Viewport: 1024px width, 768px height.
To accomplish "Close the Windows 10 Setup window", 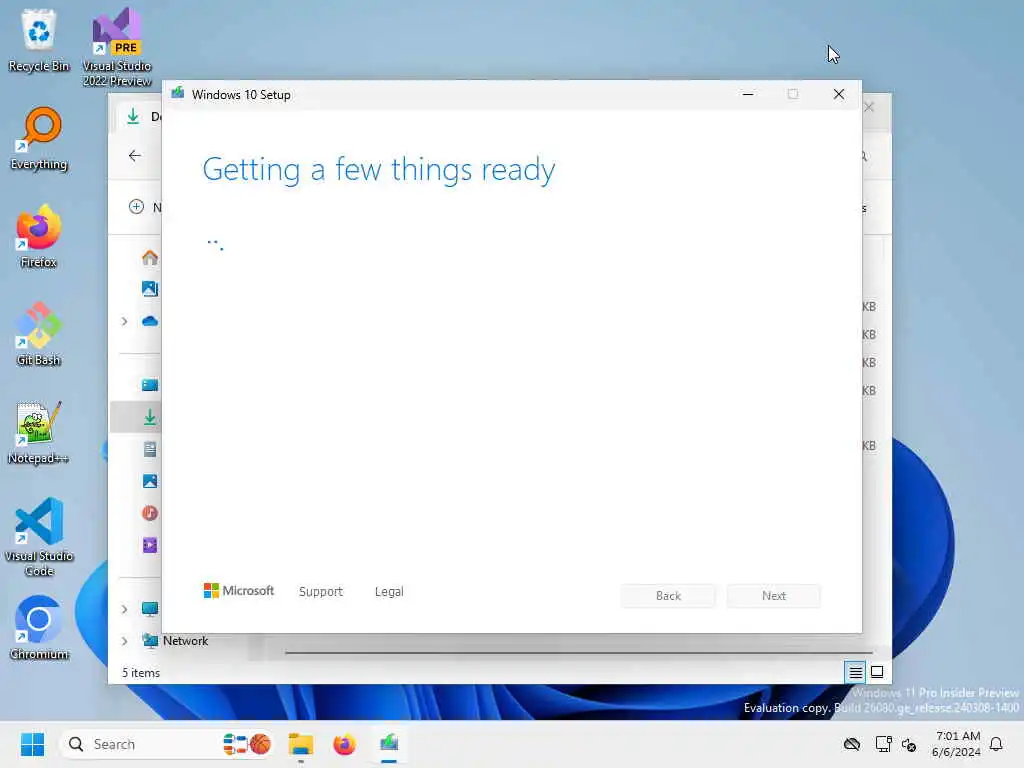I will point(839,94).
